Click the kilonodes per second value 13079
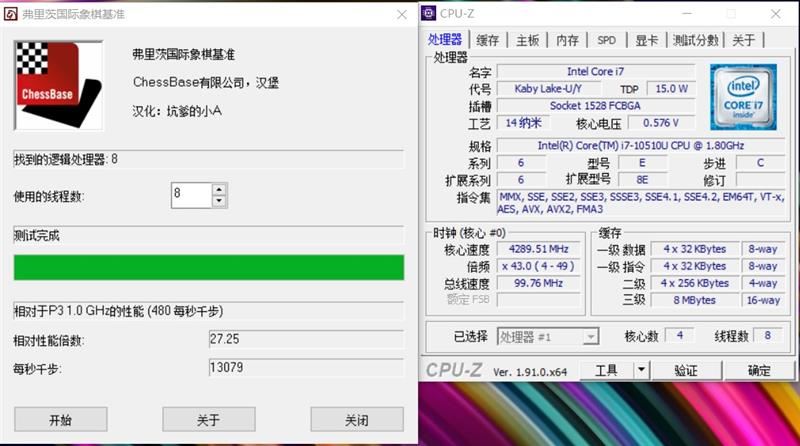This screenshot has width=800, height=446. (306, 367)
